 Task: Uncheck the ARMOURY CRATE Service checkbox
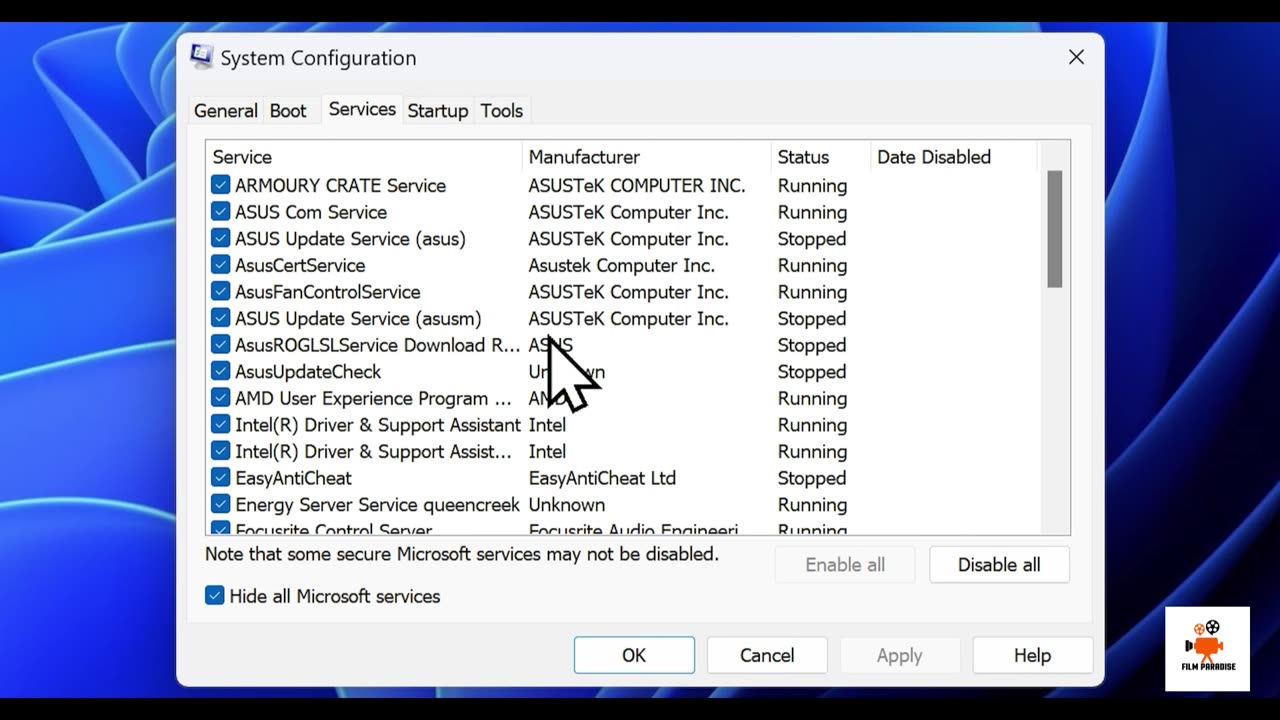pyautogui.click(x=221, y=185)
